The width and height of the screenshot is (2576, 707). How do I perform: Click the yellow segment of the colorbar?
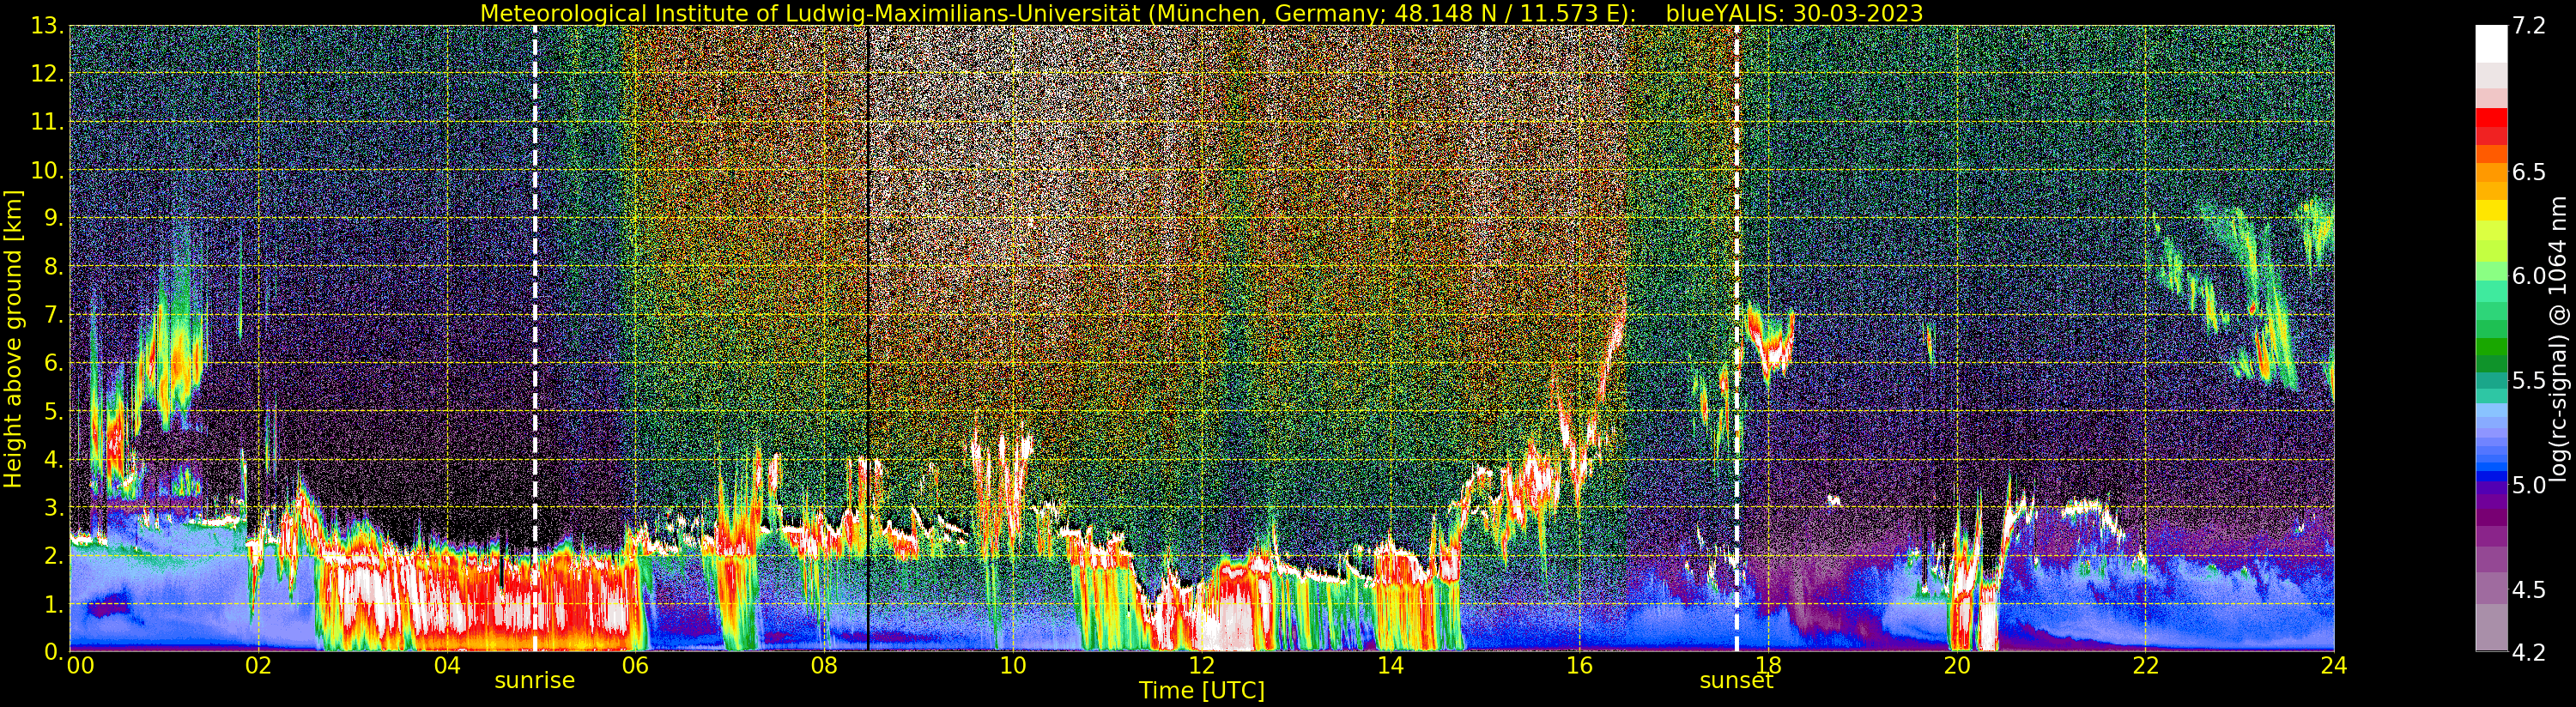point(2491,210)
